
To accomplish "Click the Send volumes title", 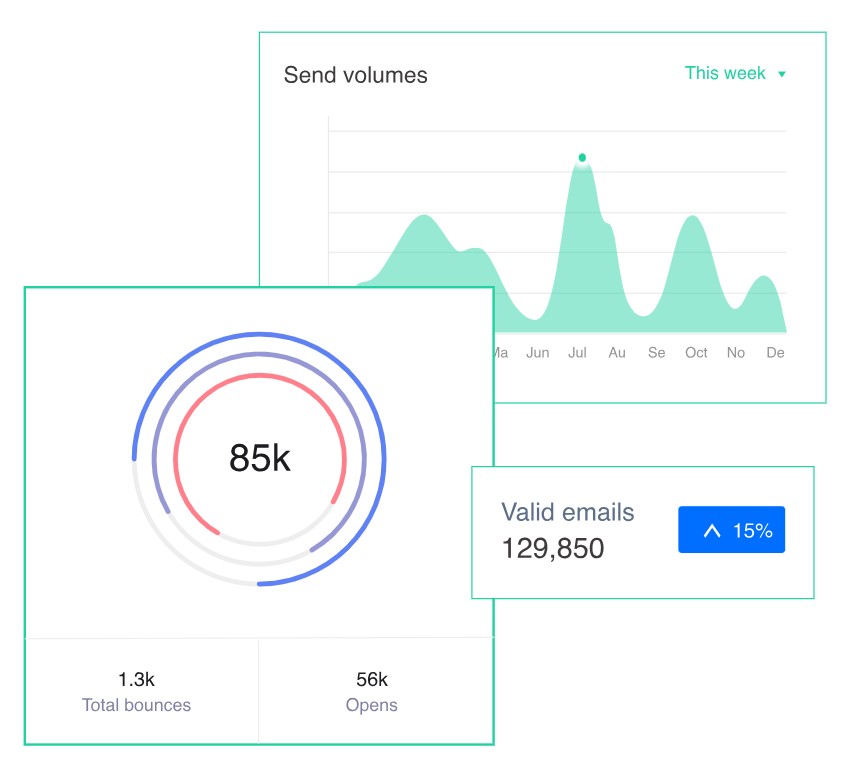I will pyautogui.click(x=355, y=75).
